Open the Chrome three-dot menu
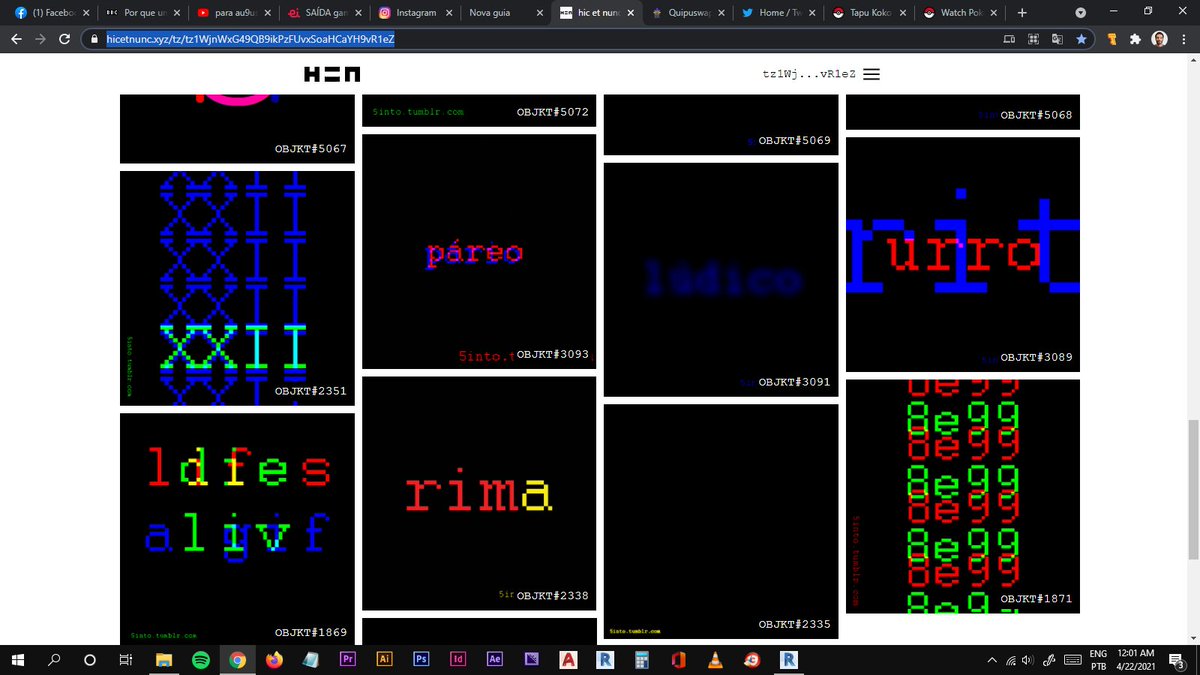The height and width of the screenshot is (675, 1200). 1183,39
